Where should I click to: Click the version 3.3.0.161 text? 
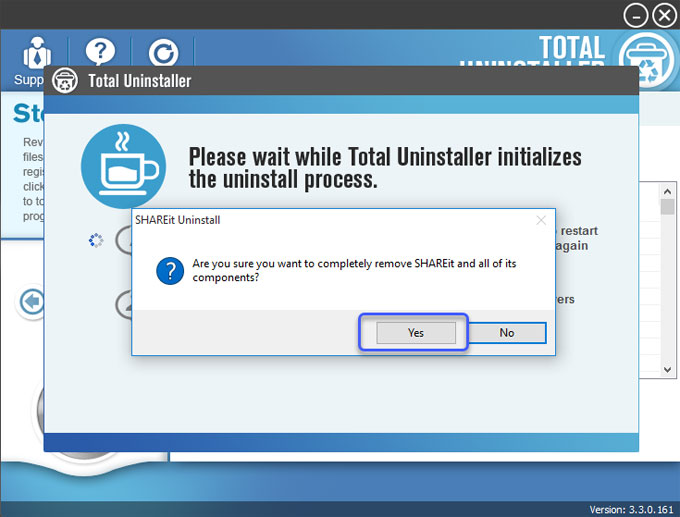(631, 509)
